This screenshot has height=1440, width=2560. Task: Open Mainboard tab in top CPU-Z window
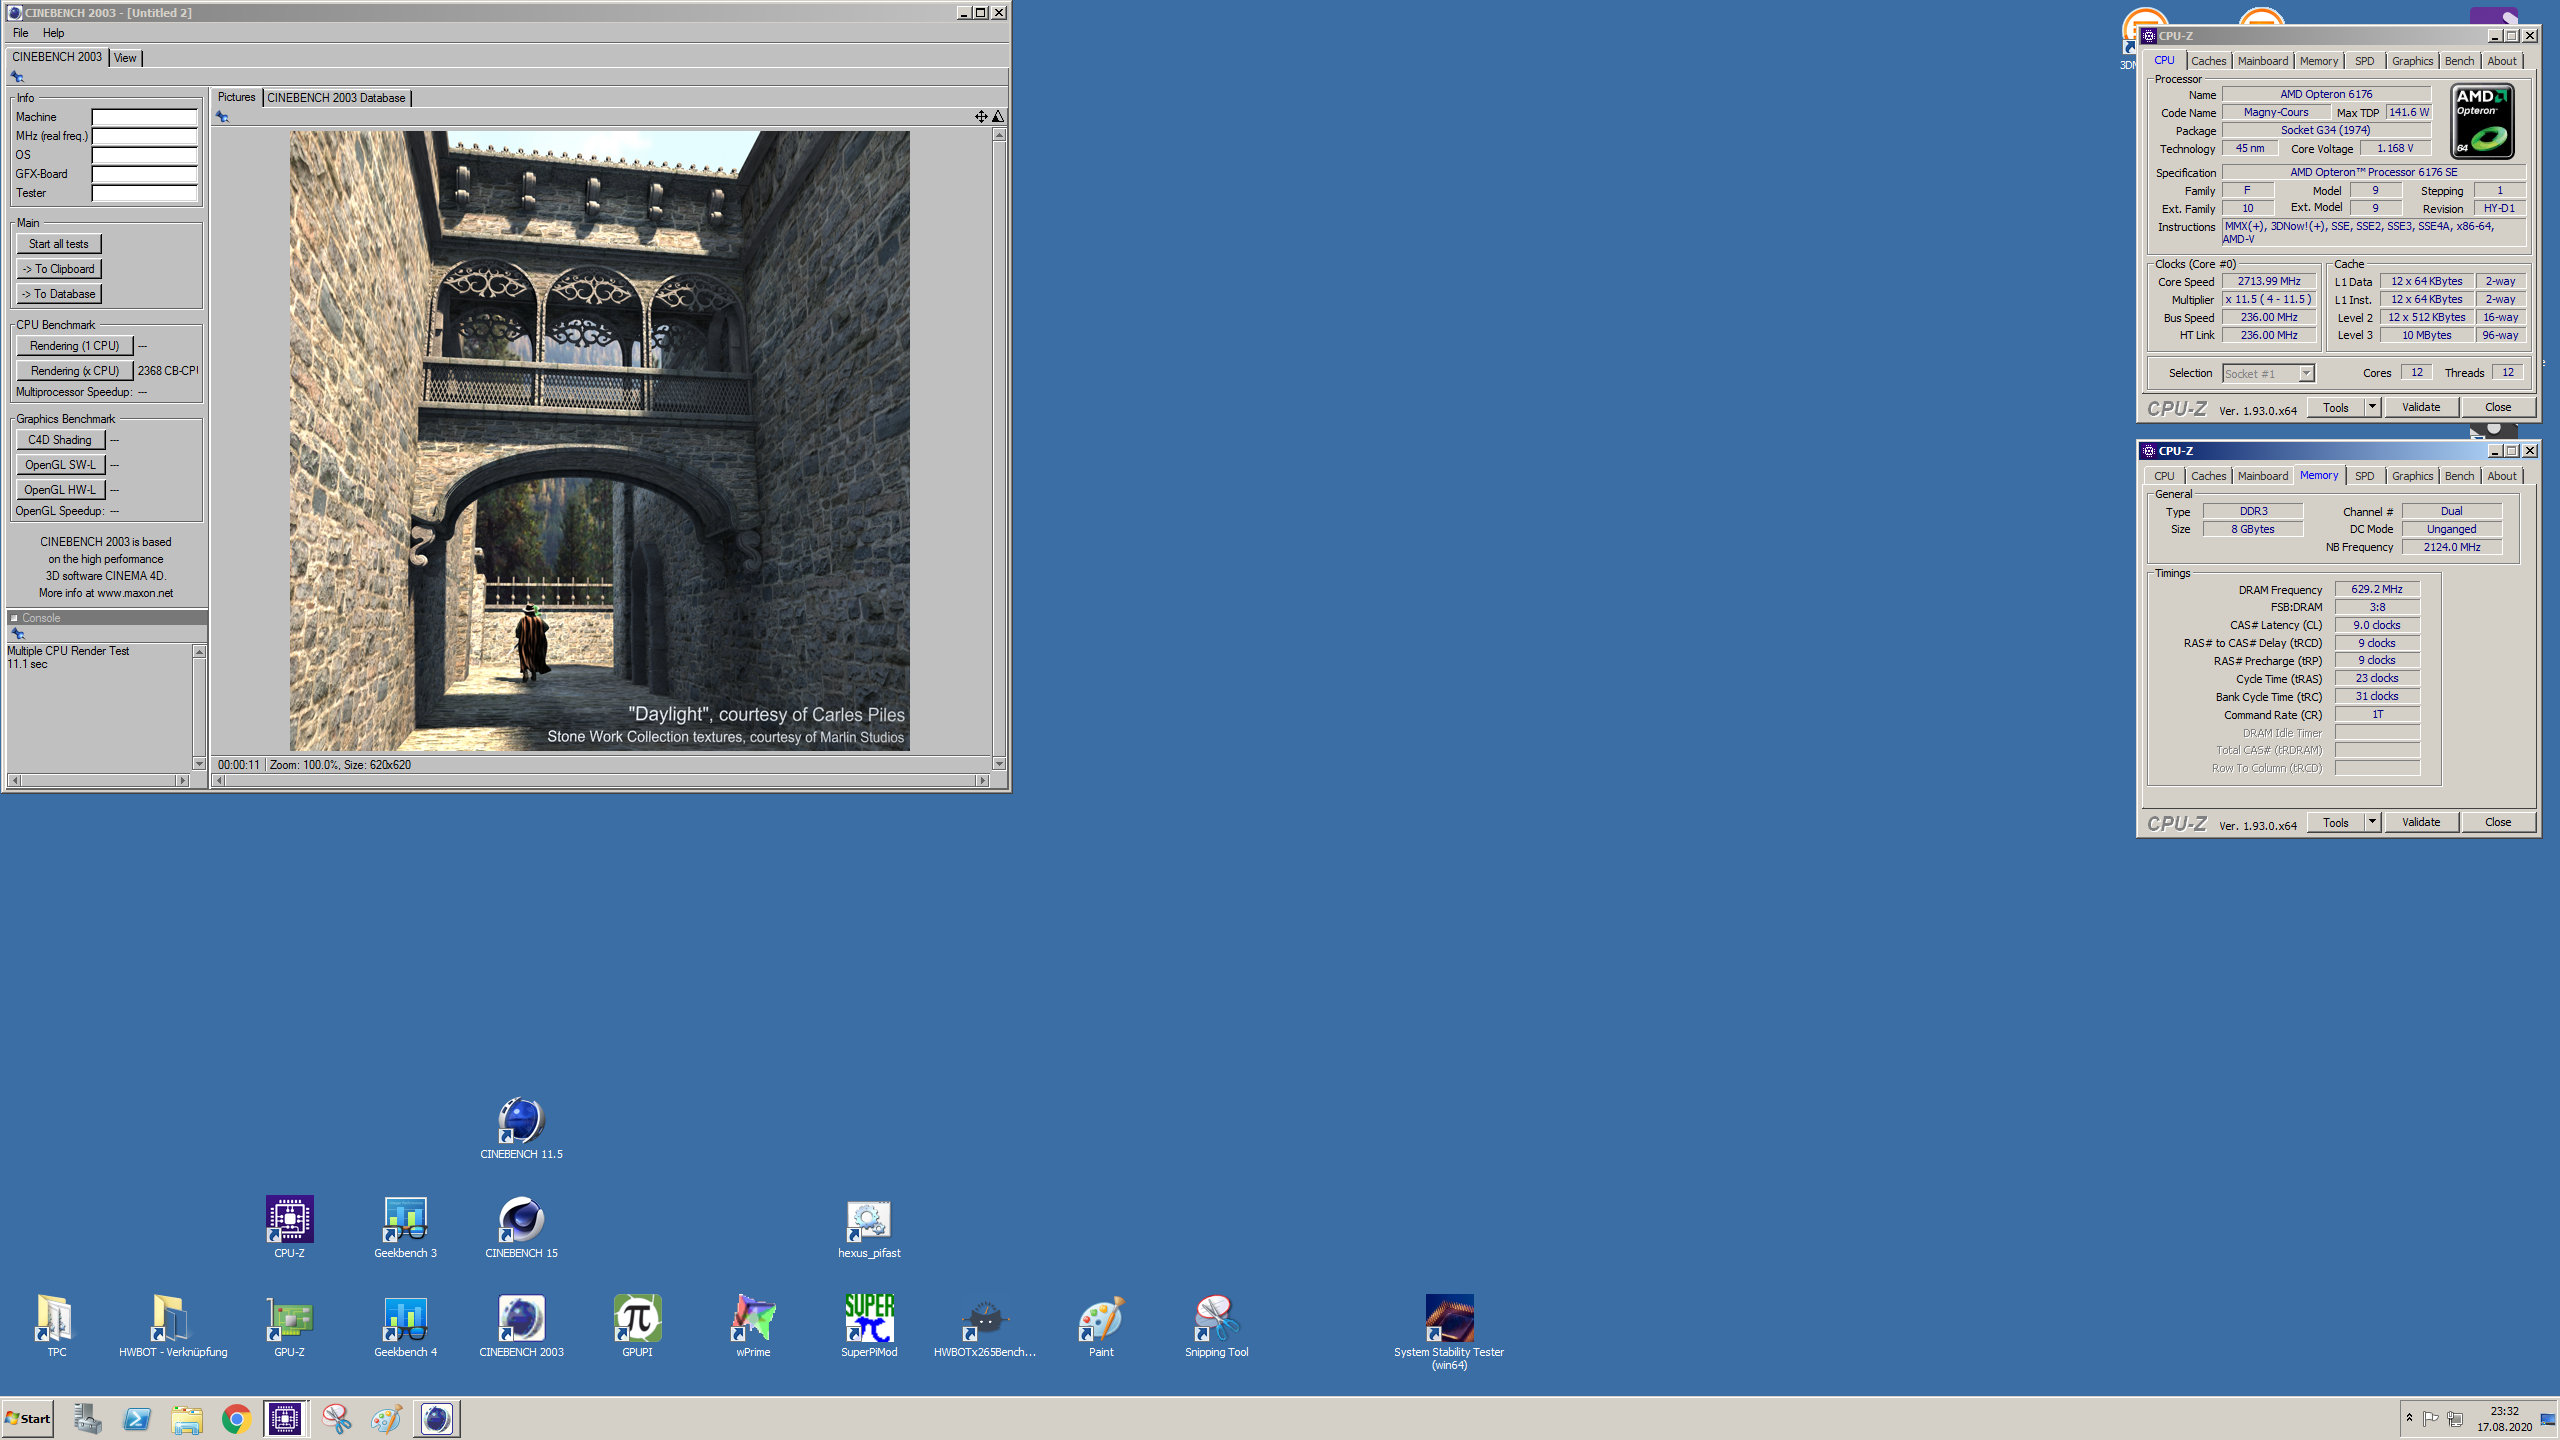click(2262, 61)
